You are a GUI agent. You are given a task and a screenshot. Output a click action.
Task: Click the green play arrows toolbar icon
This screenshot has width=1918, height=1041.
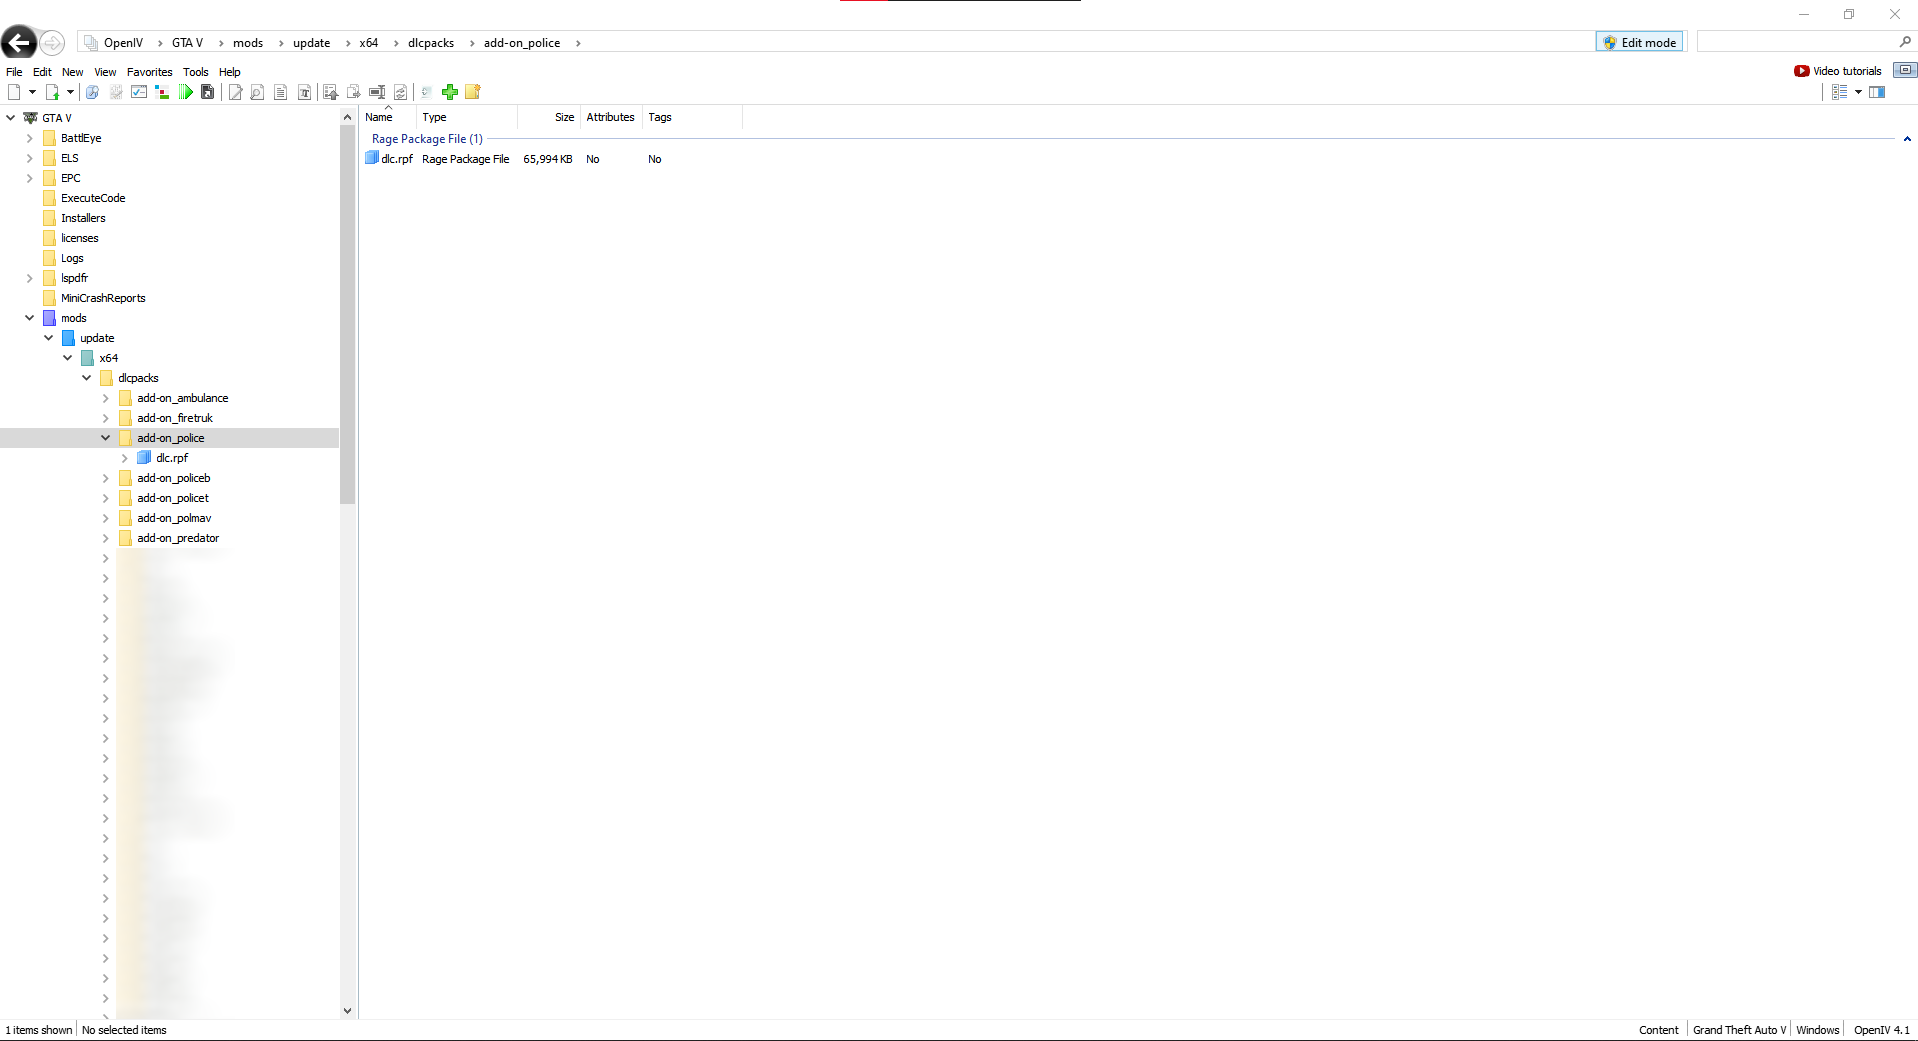(x=186, y=92)
